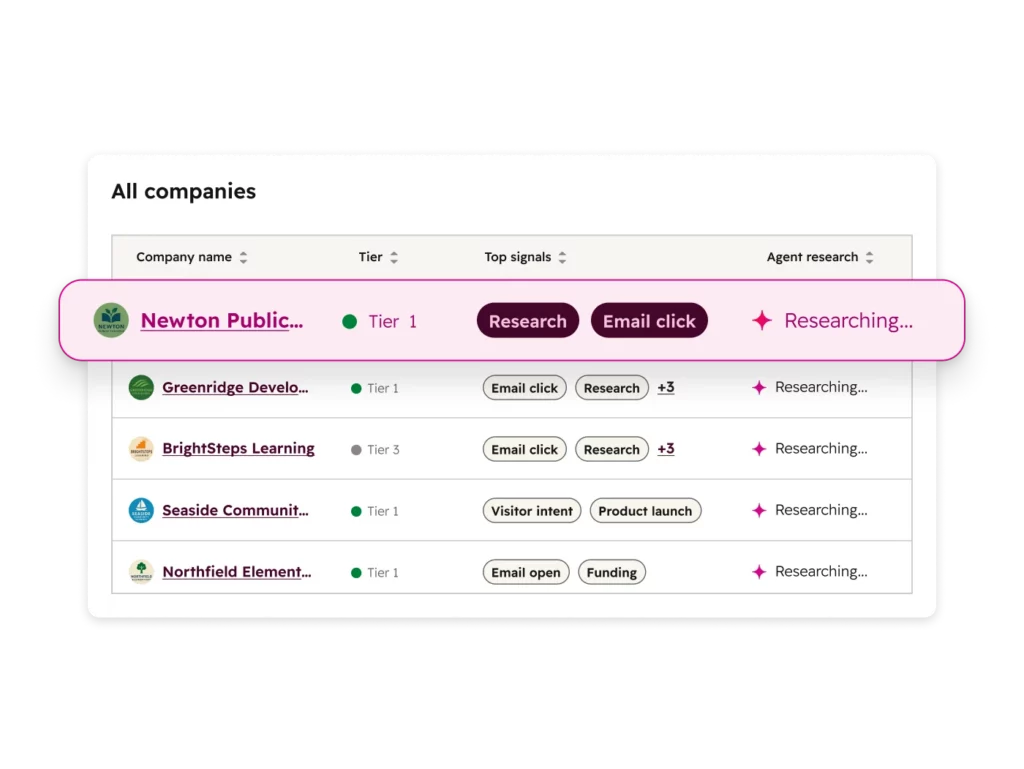
Task: Select the Funding signal tag
Action: tap(612, 572)
